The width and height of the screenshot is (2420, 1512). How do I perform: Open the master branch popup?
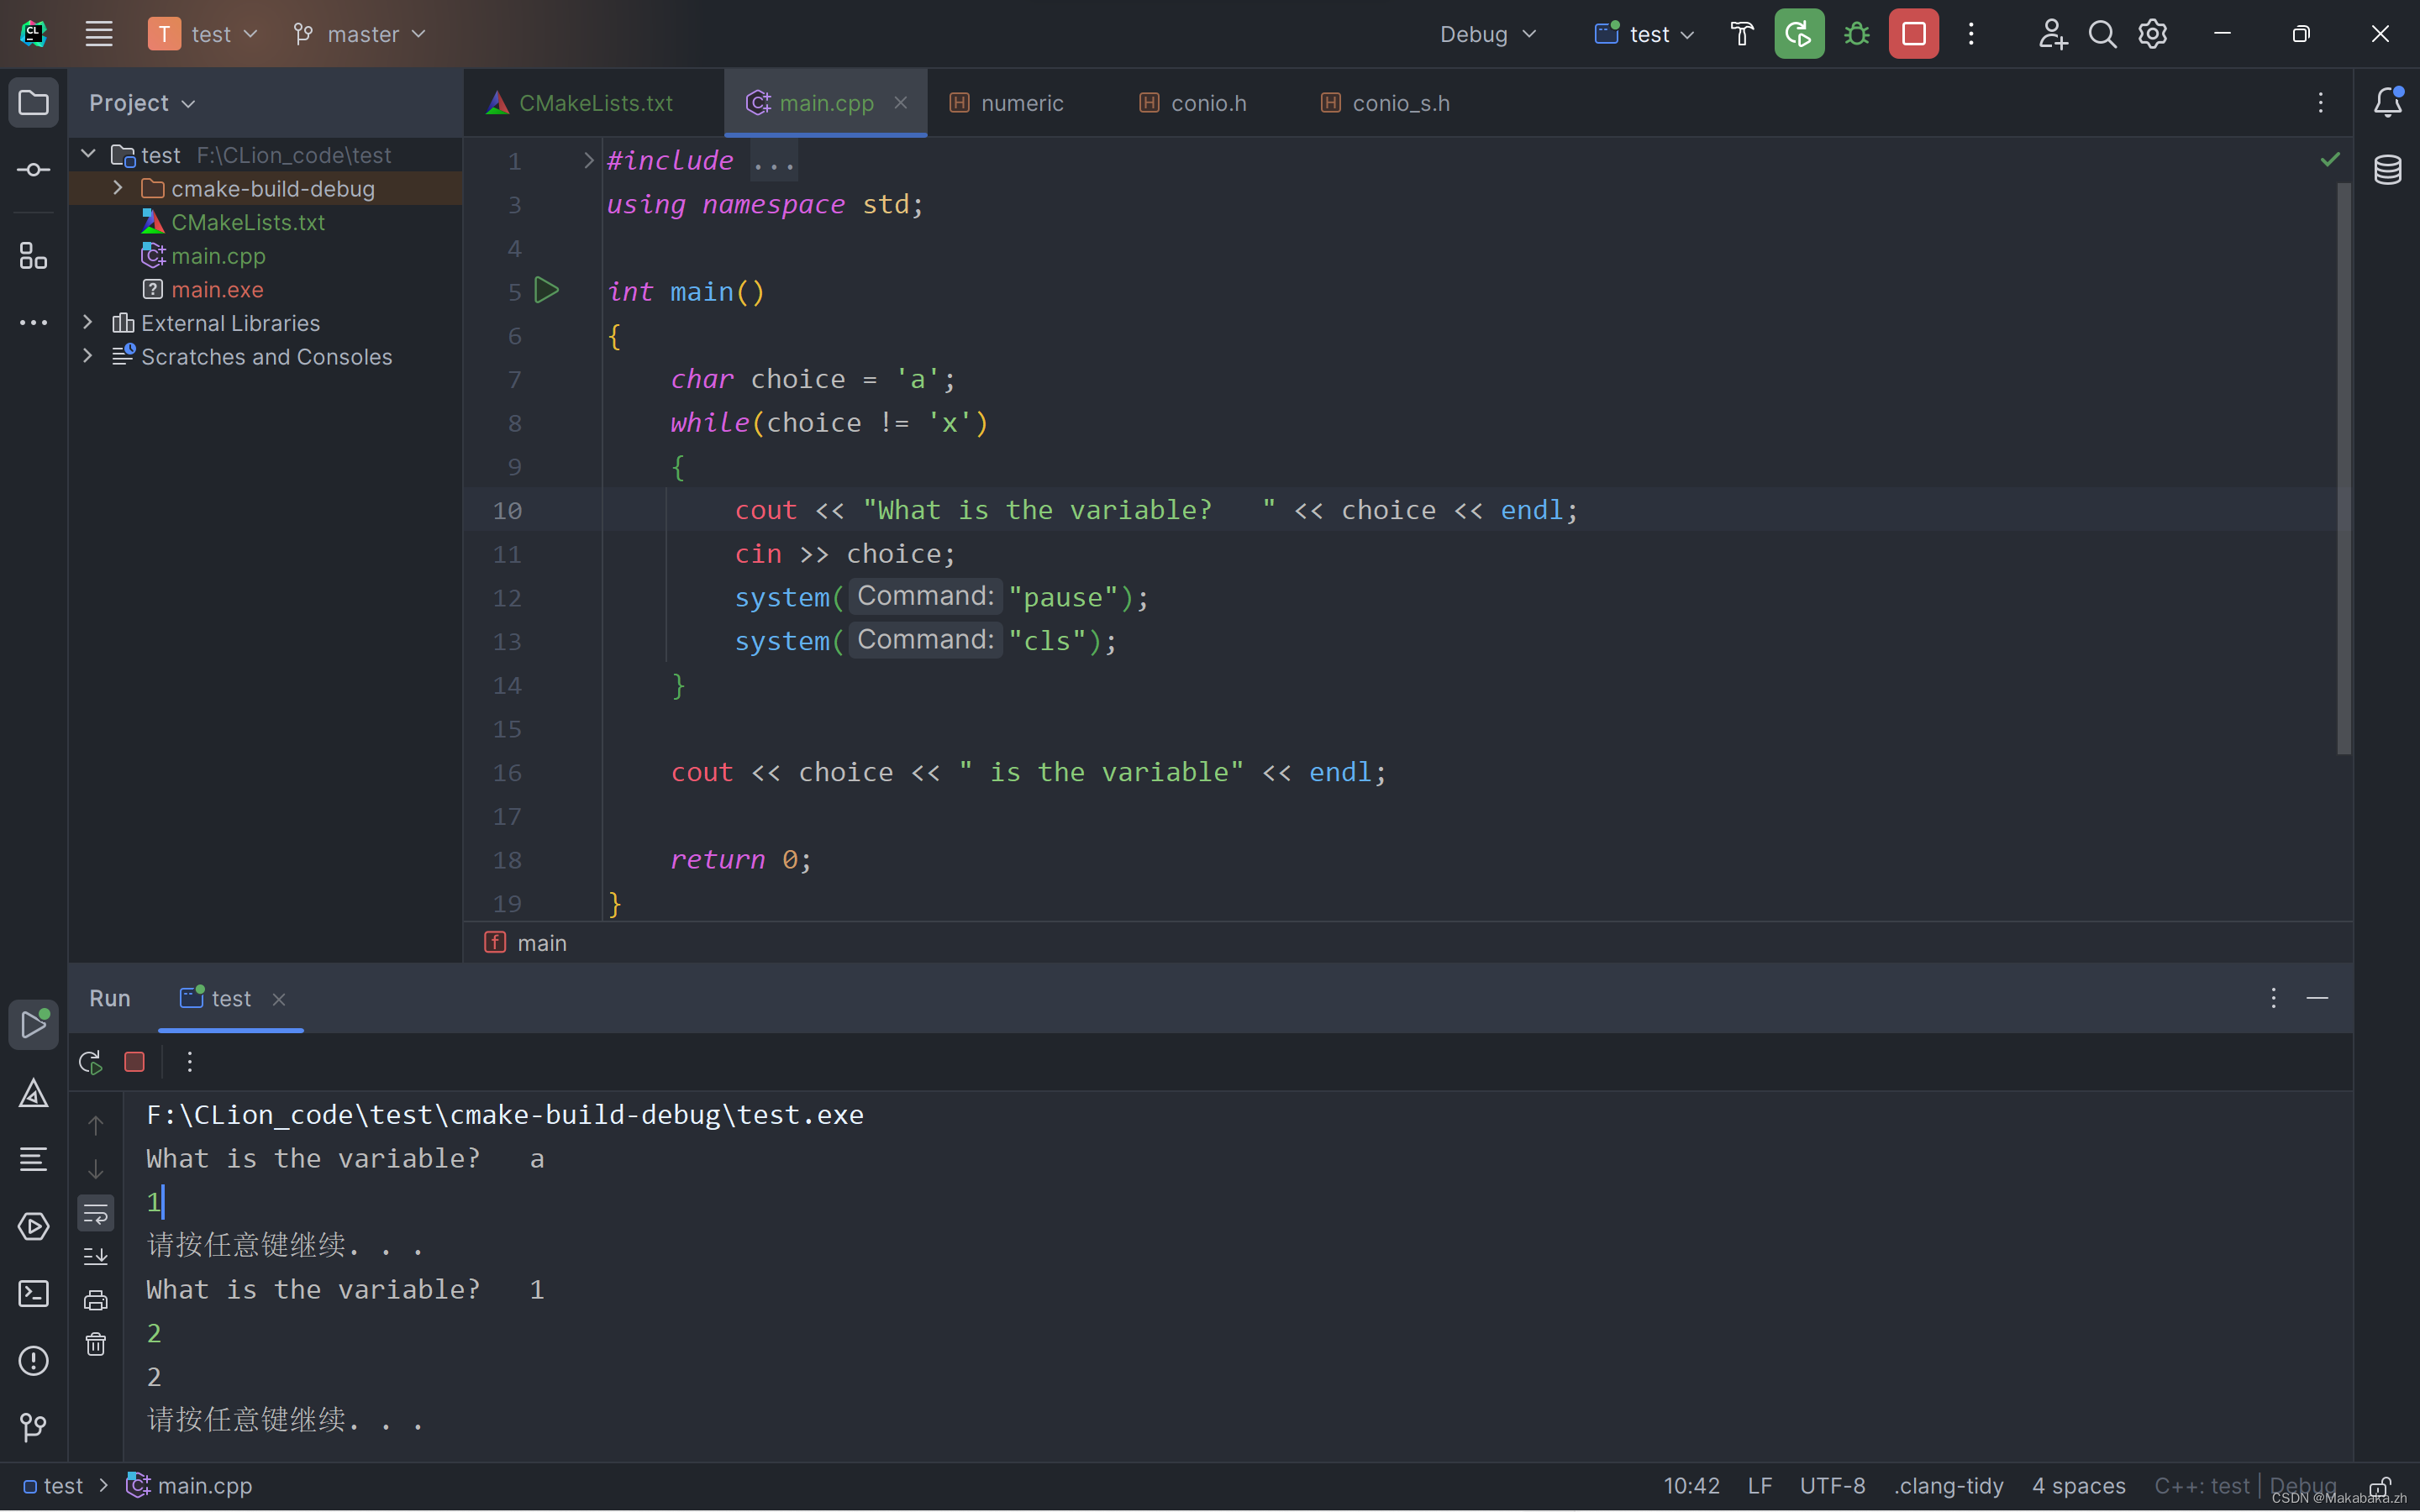tap(358, 33)
